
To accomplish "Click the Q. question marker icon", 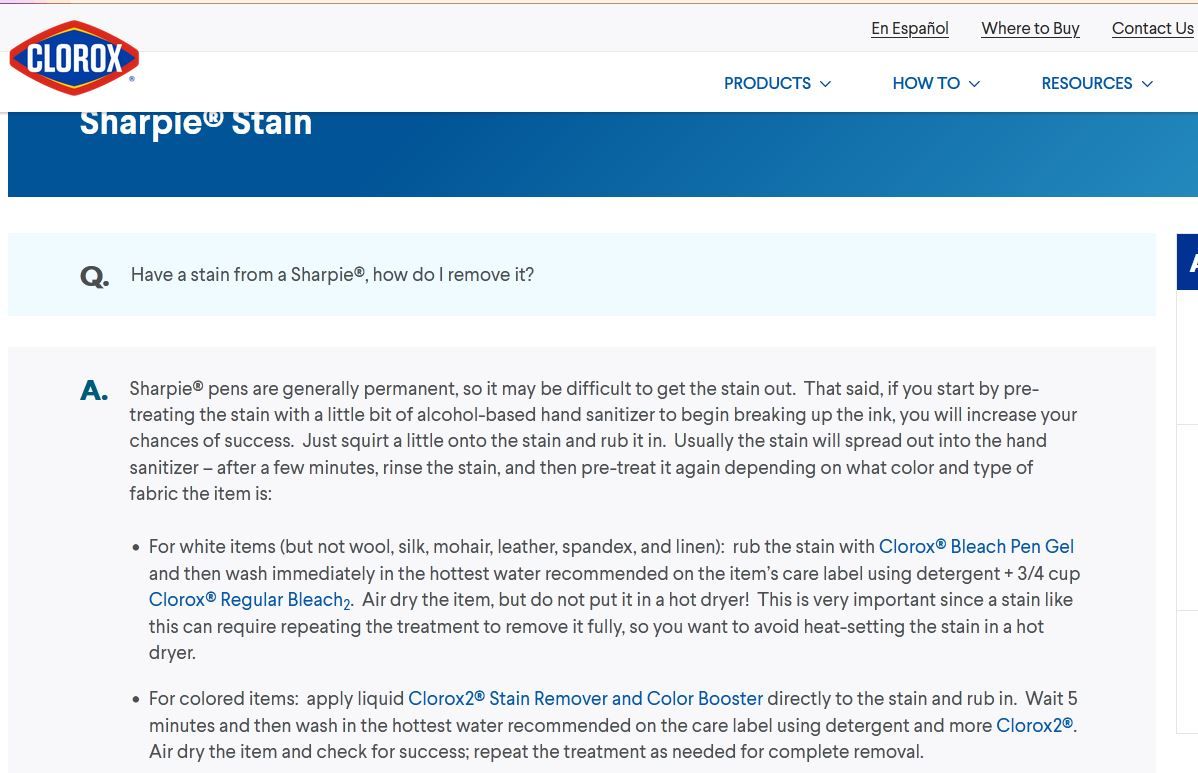I will 94,276.
